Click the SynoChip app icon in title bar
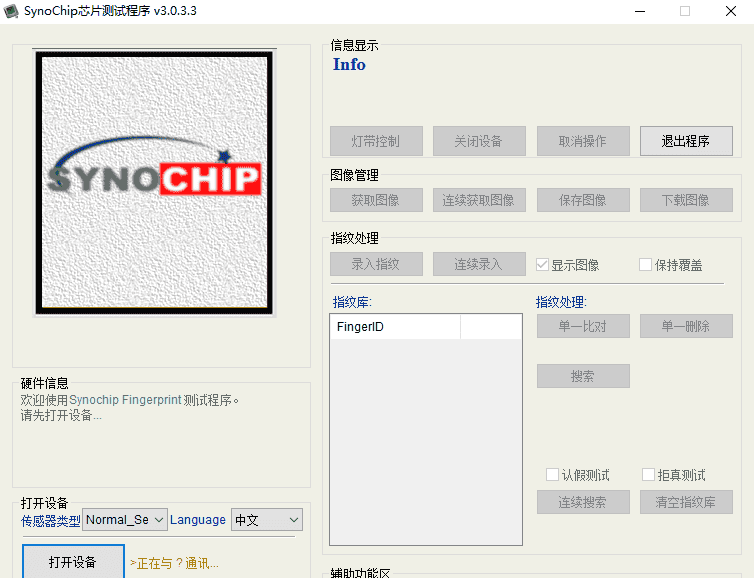The image size is (754, 578). tap(11, 11)
